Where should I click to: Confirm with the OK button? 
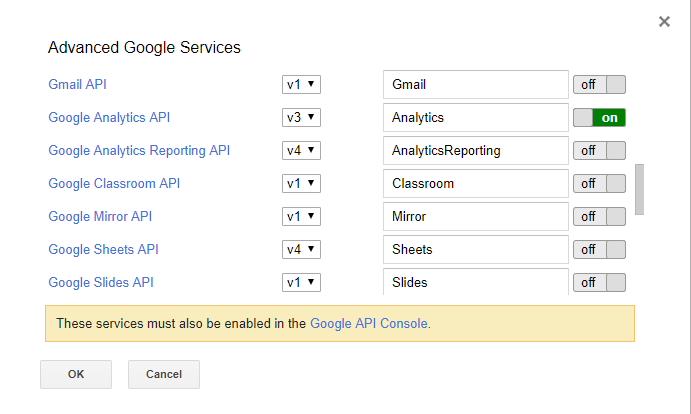coord(76,374)
